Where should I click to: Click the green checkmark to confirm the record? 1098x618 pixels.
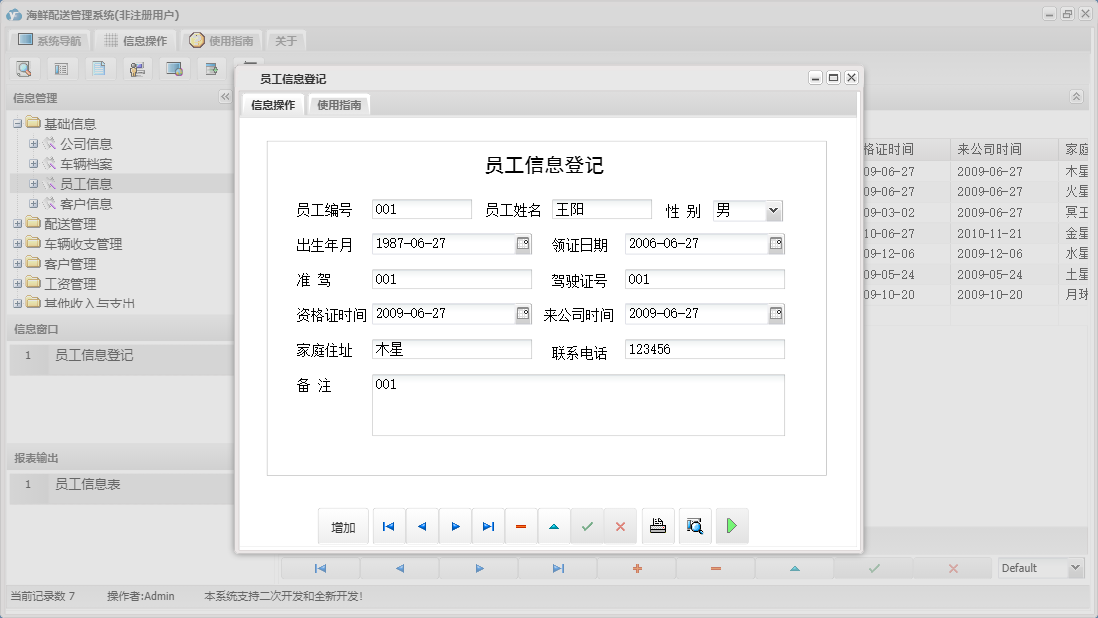tap(588, 525)
